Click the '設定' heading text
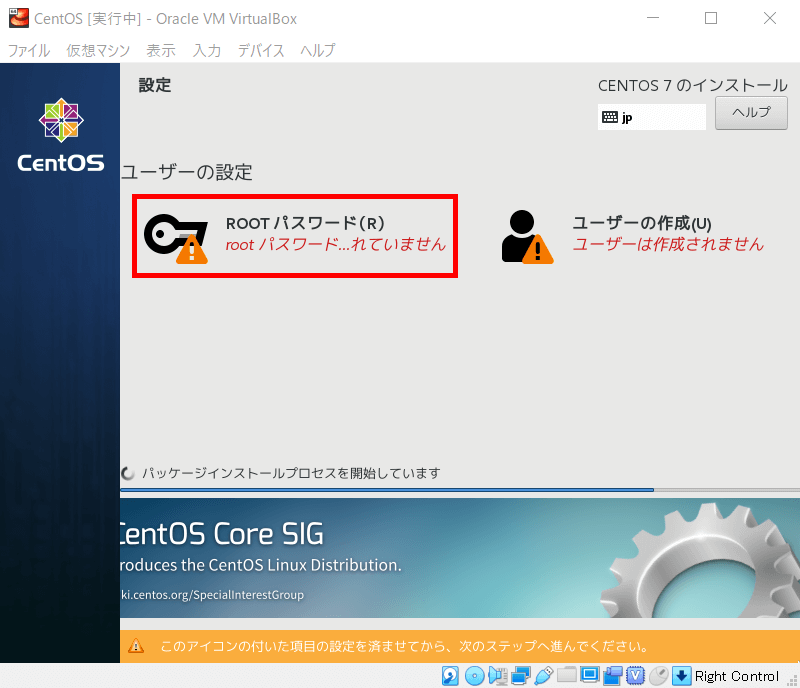This screenshot has width=800, height=688. point(155,85)
